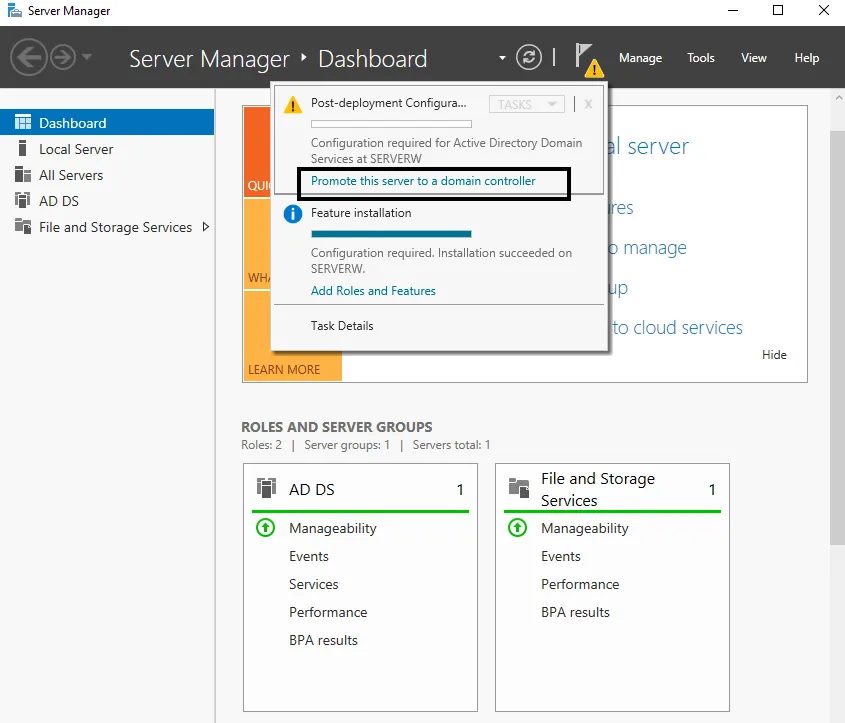The height and width of the screenshot is (723, 845).
Task: Click the notifications flag with warning
Action: tap(588, 59)
